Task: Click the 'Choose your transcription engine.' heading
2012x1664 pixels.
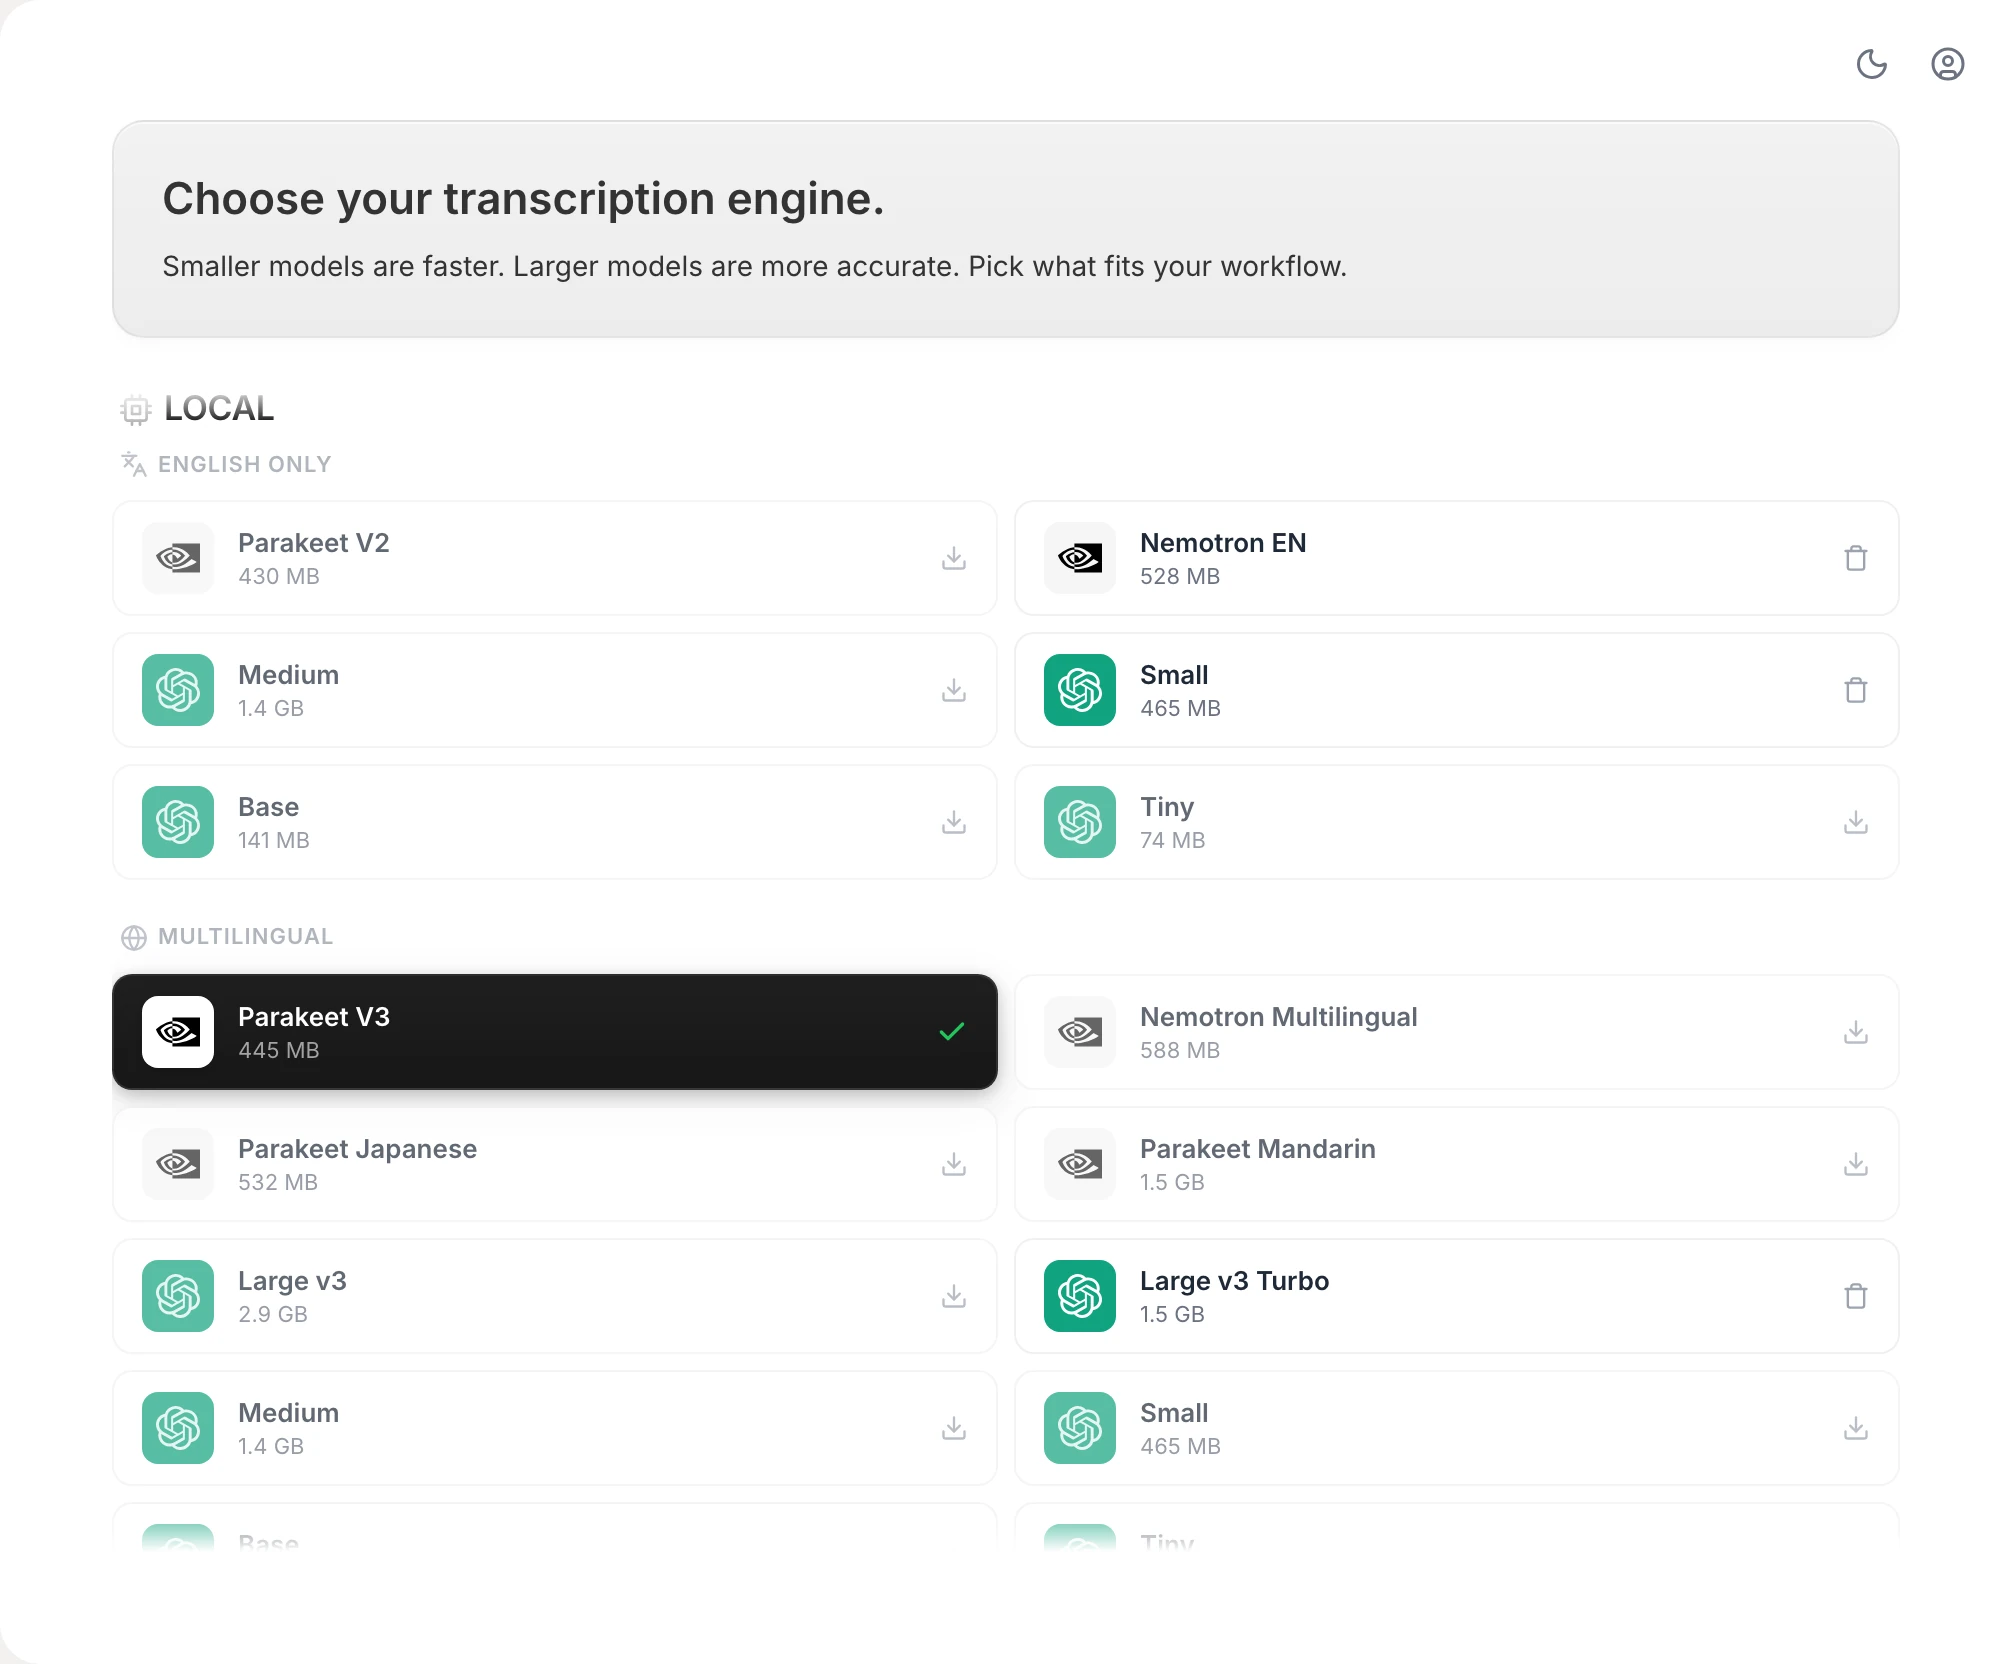Action: [x=523, y=198]
